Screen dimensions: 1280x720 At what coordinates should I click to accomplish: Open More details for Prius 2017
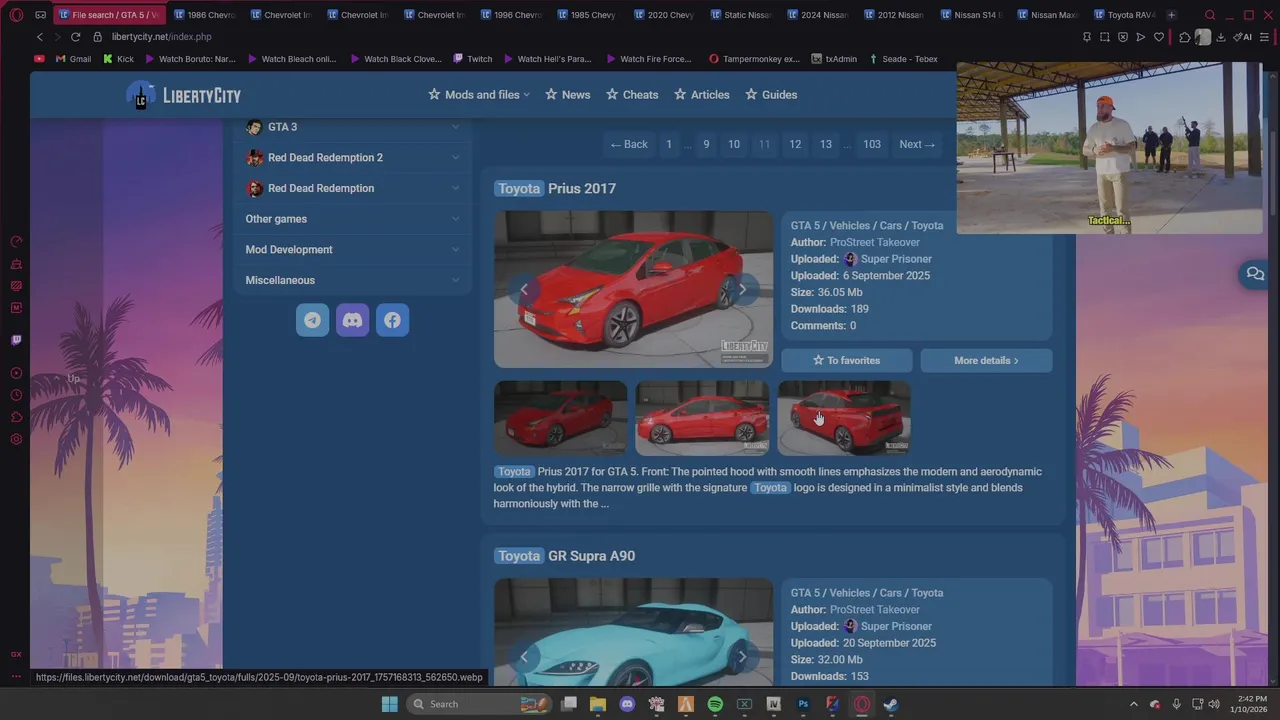coord(986,360)
